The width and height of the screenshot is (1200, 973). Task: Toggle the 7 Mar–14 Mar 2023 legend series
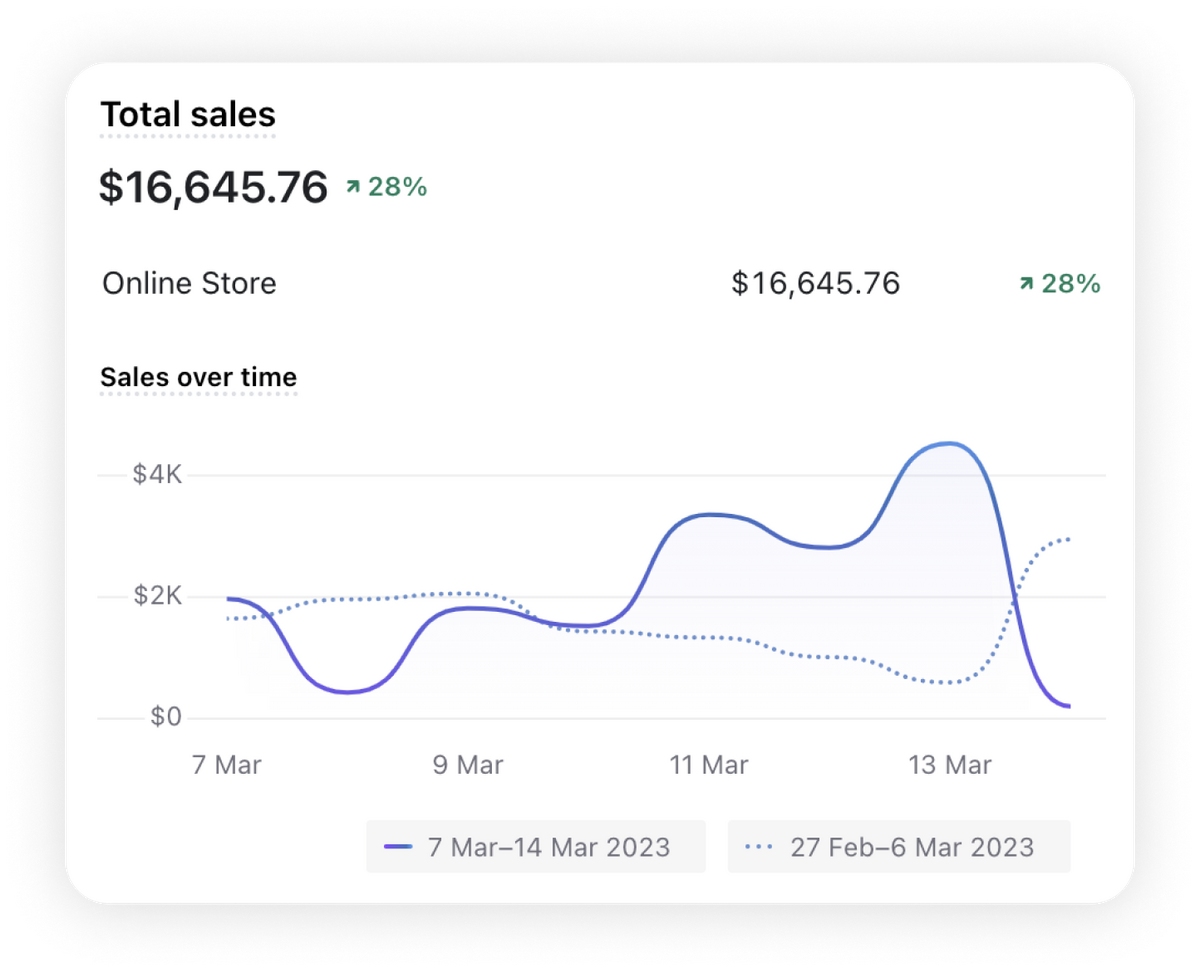click(x=535, y=847)
